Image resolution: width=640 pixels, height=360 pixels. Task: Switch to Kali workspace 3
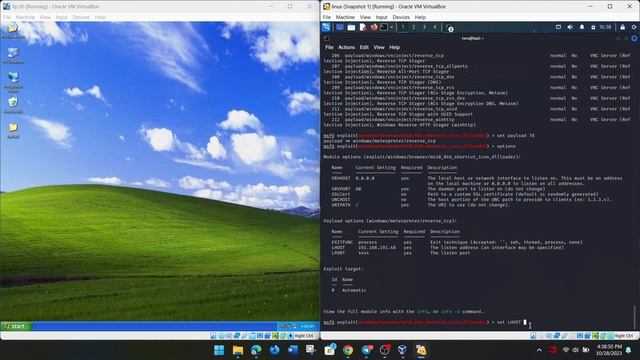tap(424, 27)
